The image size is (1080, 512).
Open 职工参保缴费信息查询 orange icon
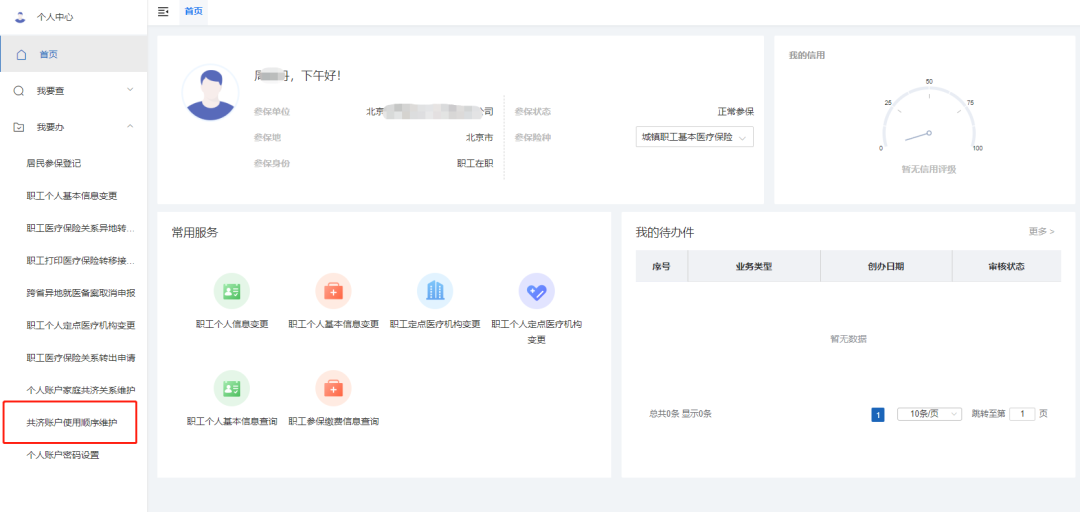click(333, 388)
